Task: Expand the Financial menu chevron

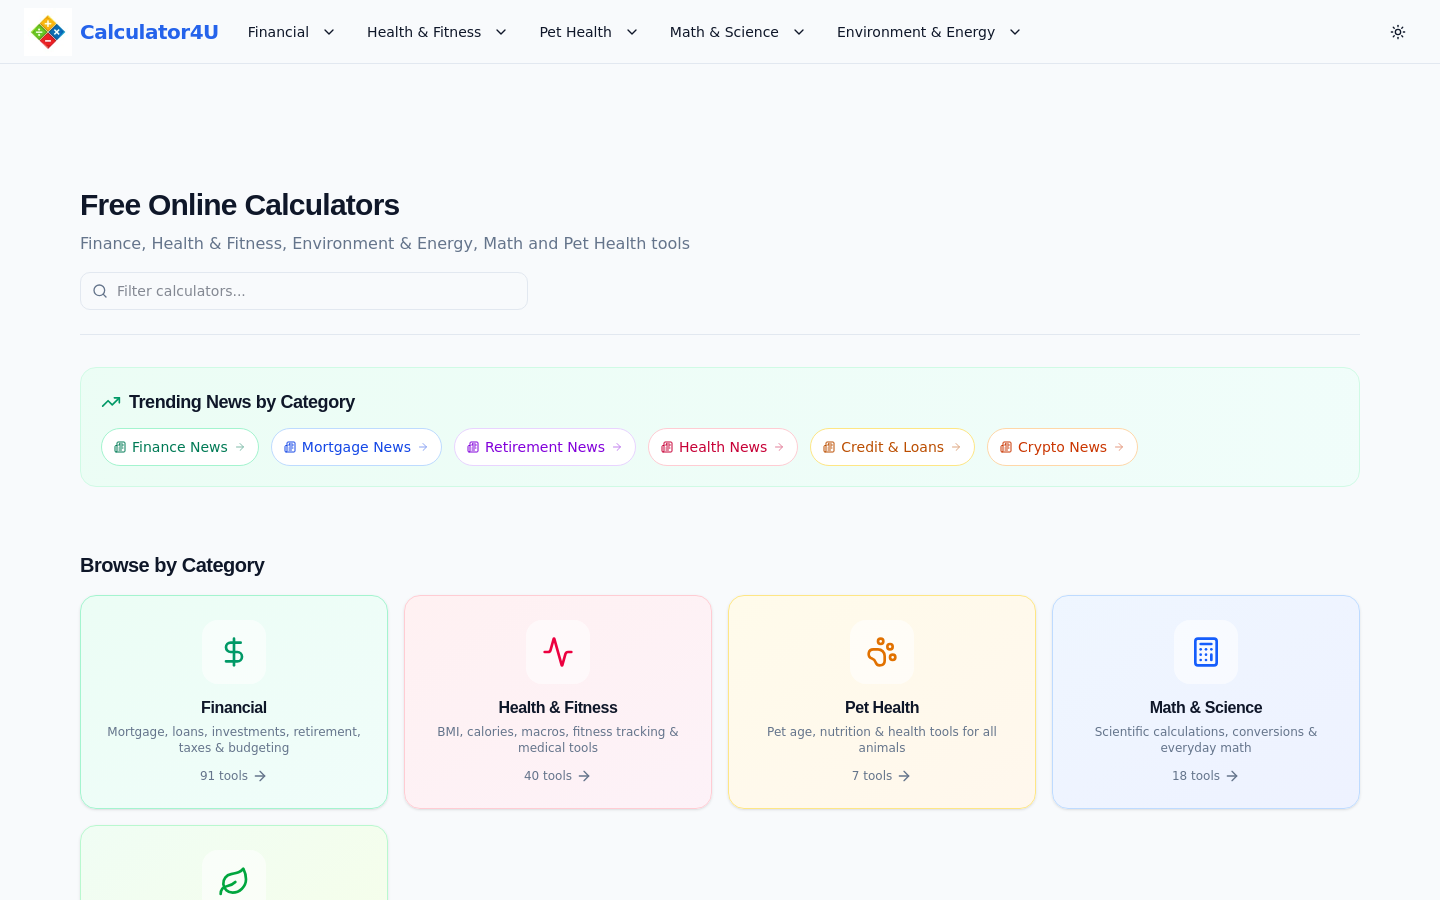Action: click(x=329, y=32)
